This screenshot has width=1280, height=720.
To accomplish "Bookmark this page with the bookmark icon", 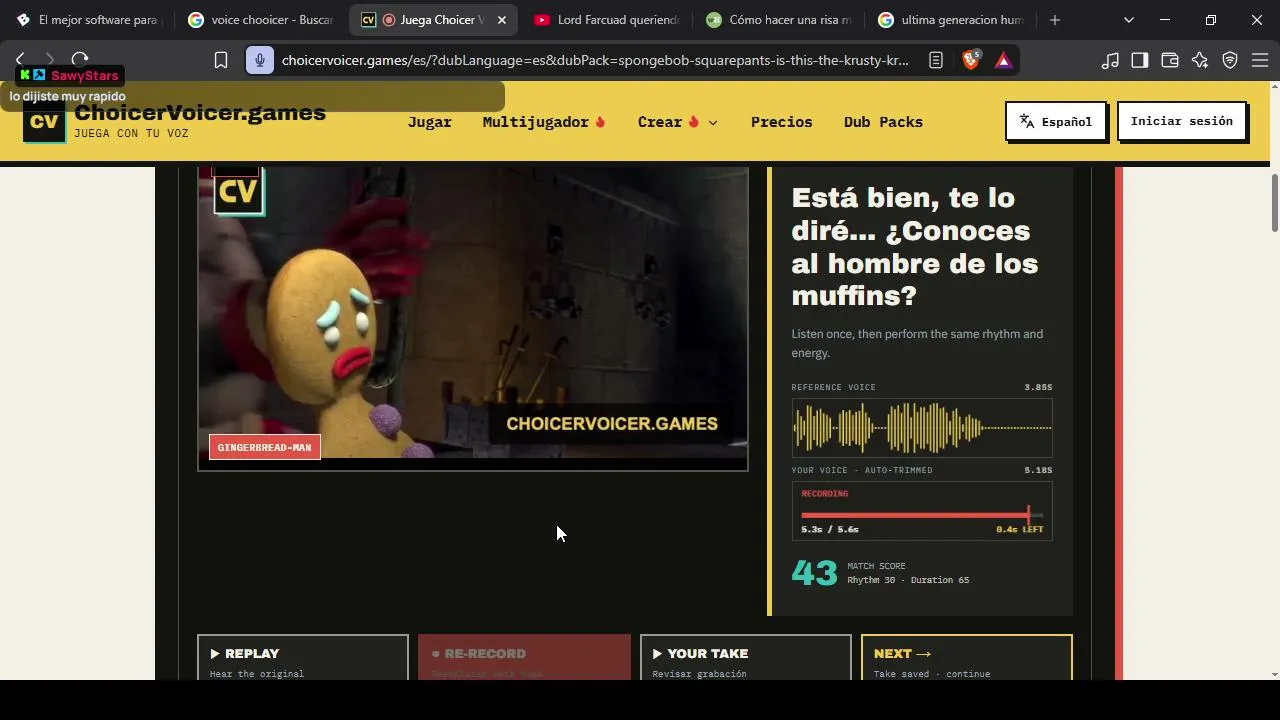I will coord(221,60).
